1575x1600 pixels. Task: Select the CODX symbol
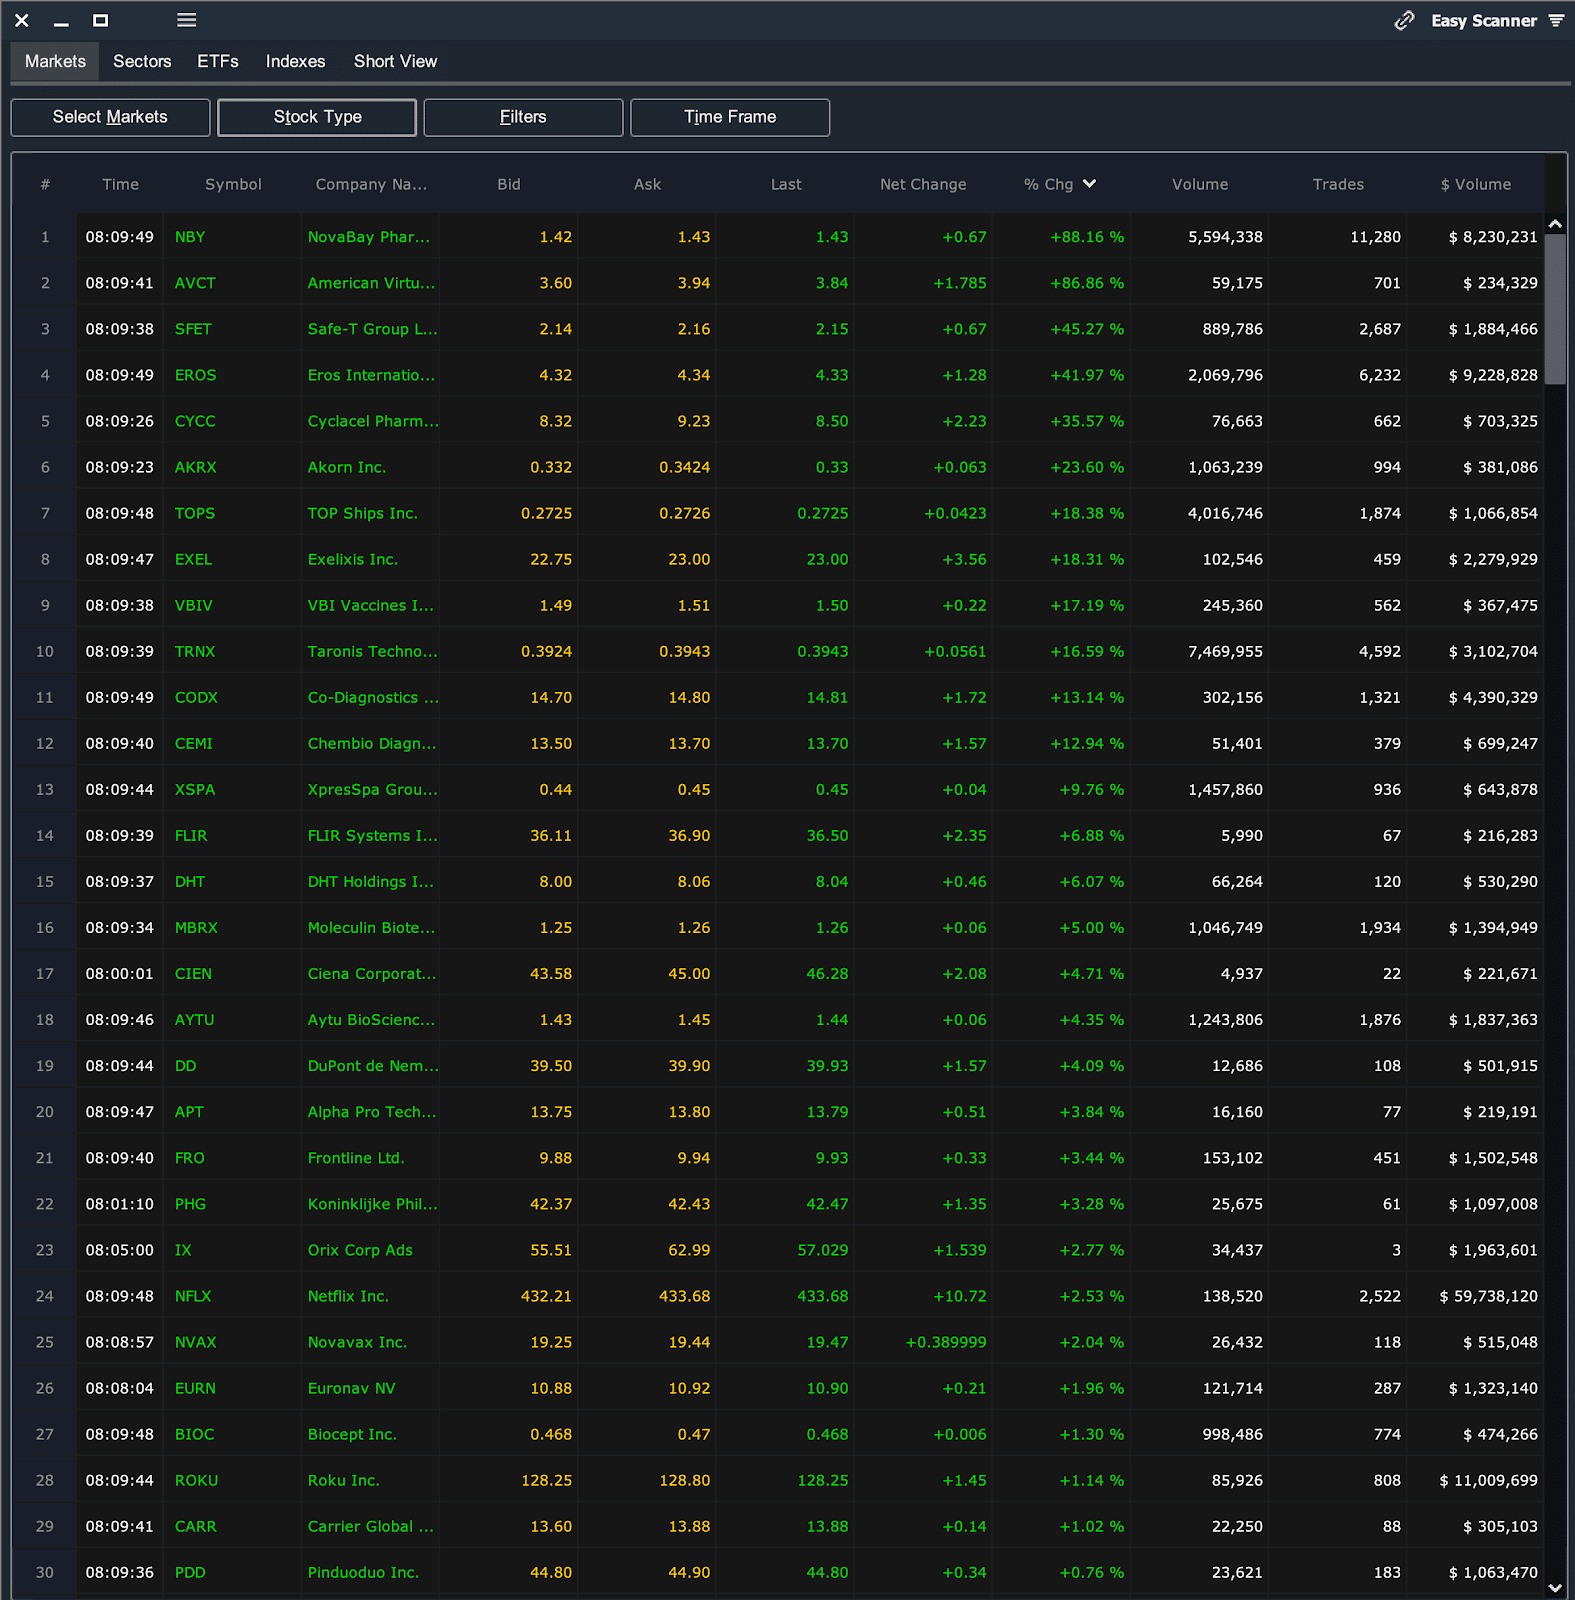pyautogui.click(x=196, y=697)
